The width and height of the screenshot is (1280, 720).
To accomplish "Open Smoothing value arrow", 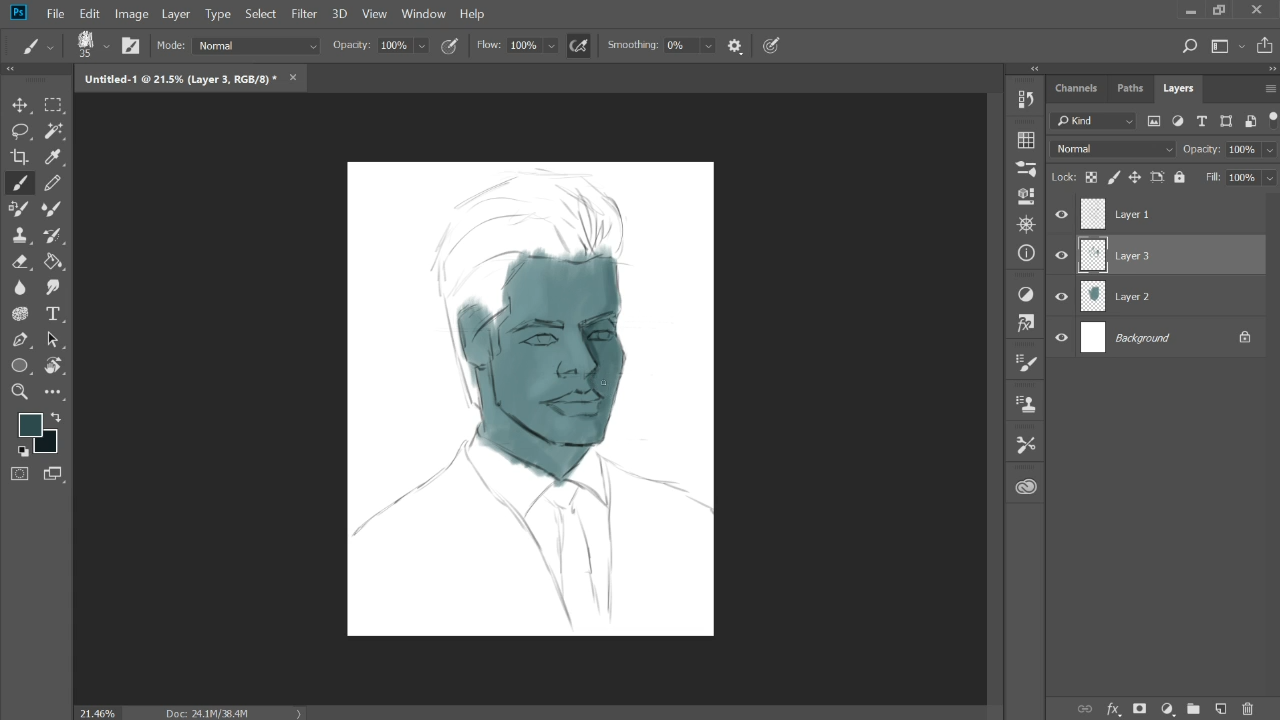I will pos(708,46).
